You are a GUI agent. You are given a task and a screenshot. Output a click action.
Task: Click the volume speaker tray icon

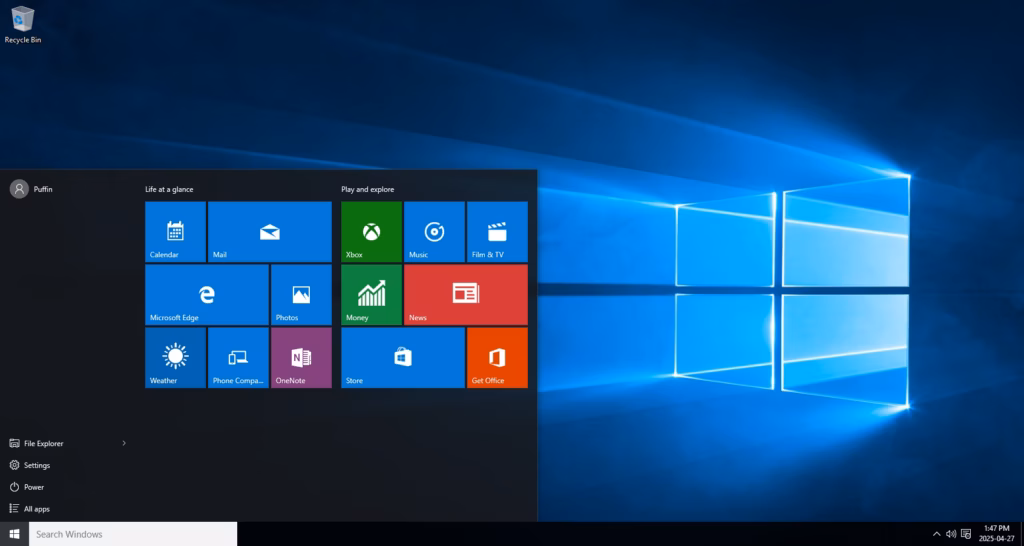(951, 534)
